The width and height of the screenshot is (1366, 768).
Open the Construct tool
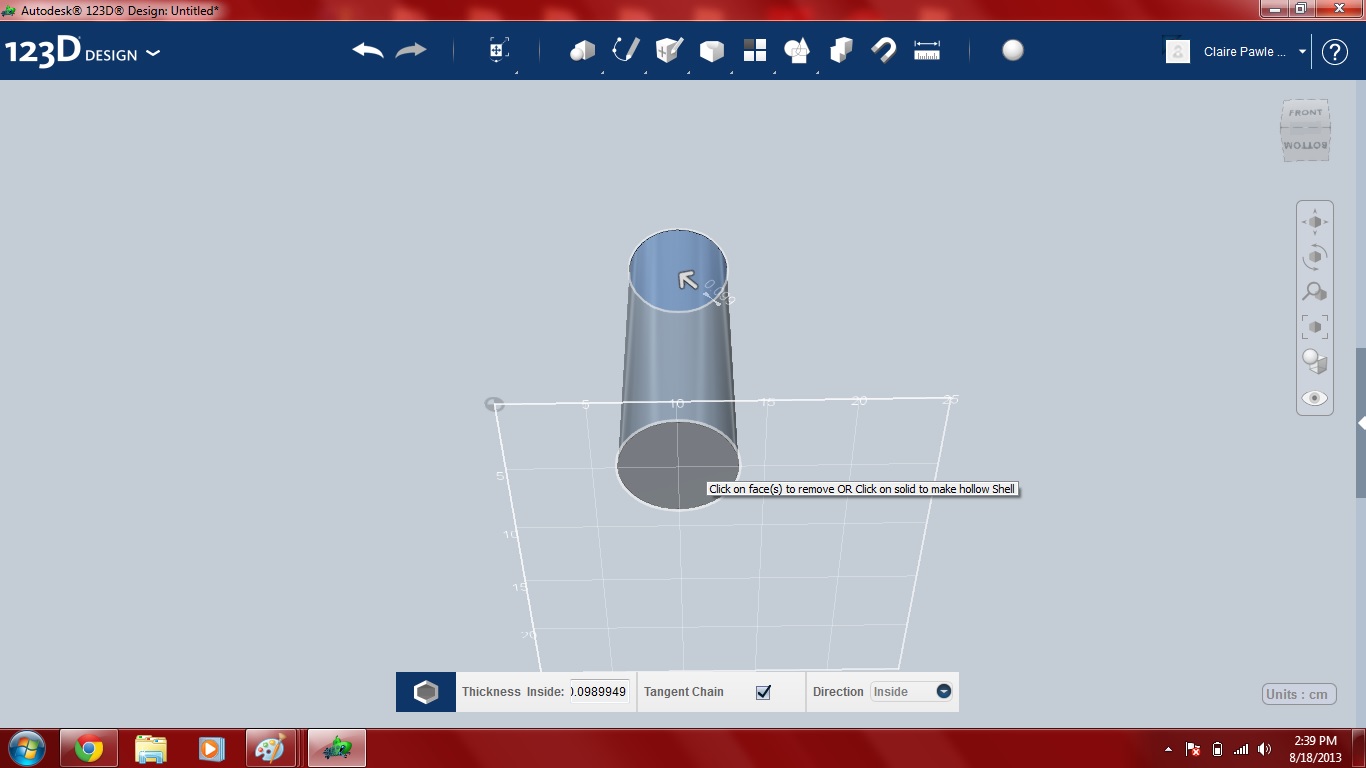(x=668, y=50)
